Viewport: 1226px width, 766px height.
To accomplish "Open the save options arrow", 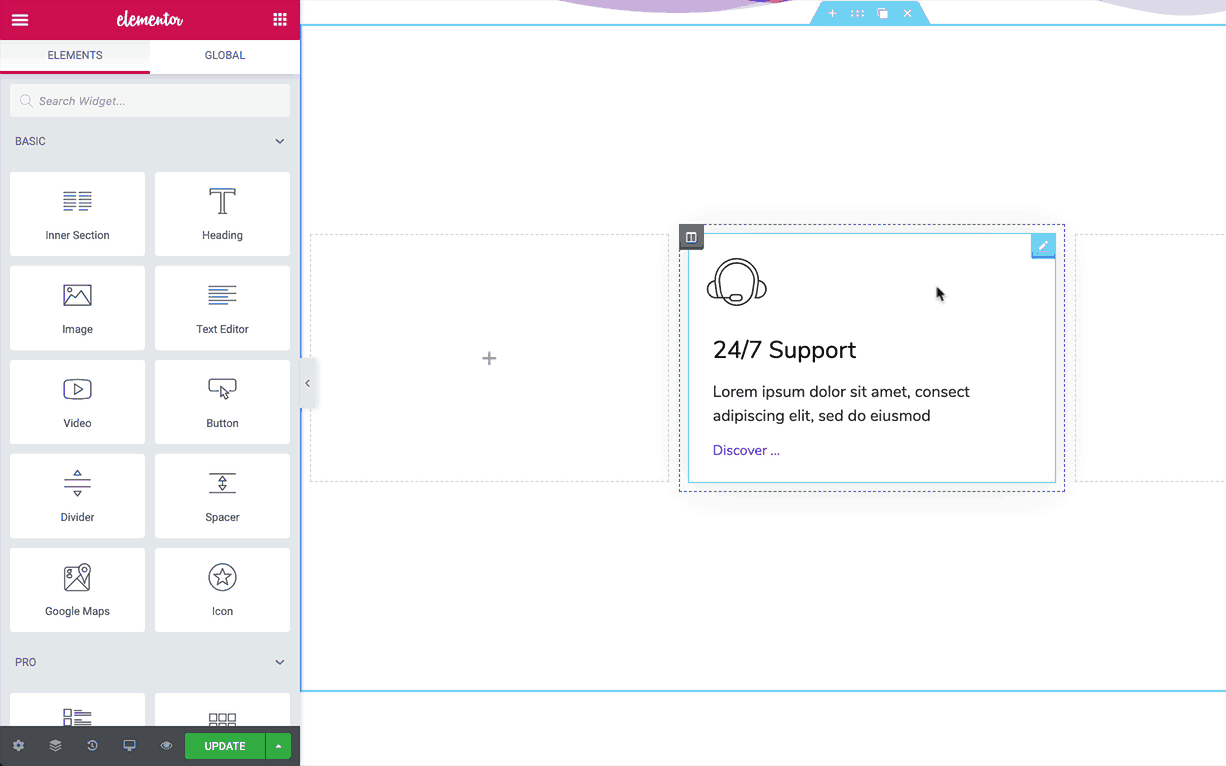I will 278,746.
